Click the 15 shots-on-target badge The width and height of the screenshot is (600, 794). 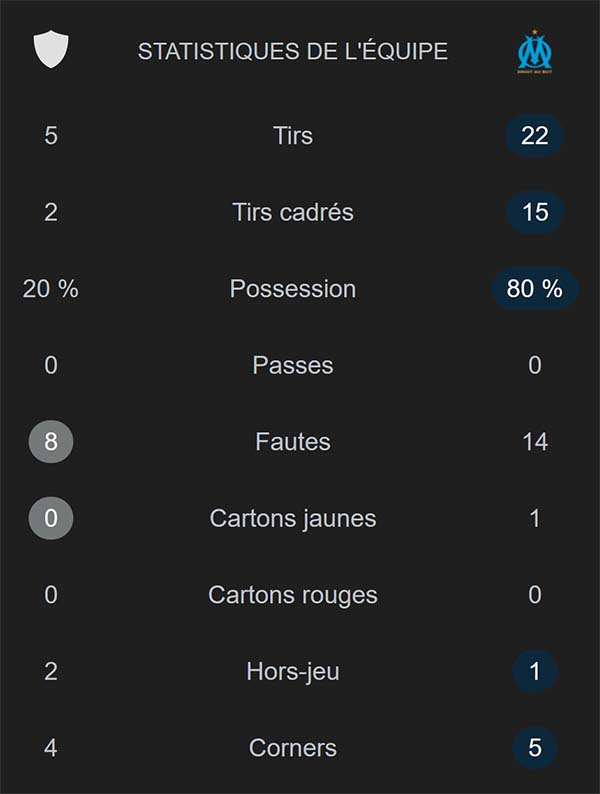[535, 212]
